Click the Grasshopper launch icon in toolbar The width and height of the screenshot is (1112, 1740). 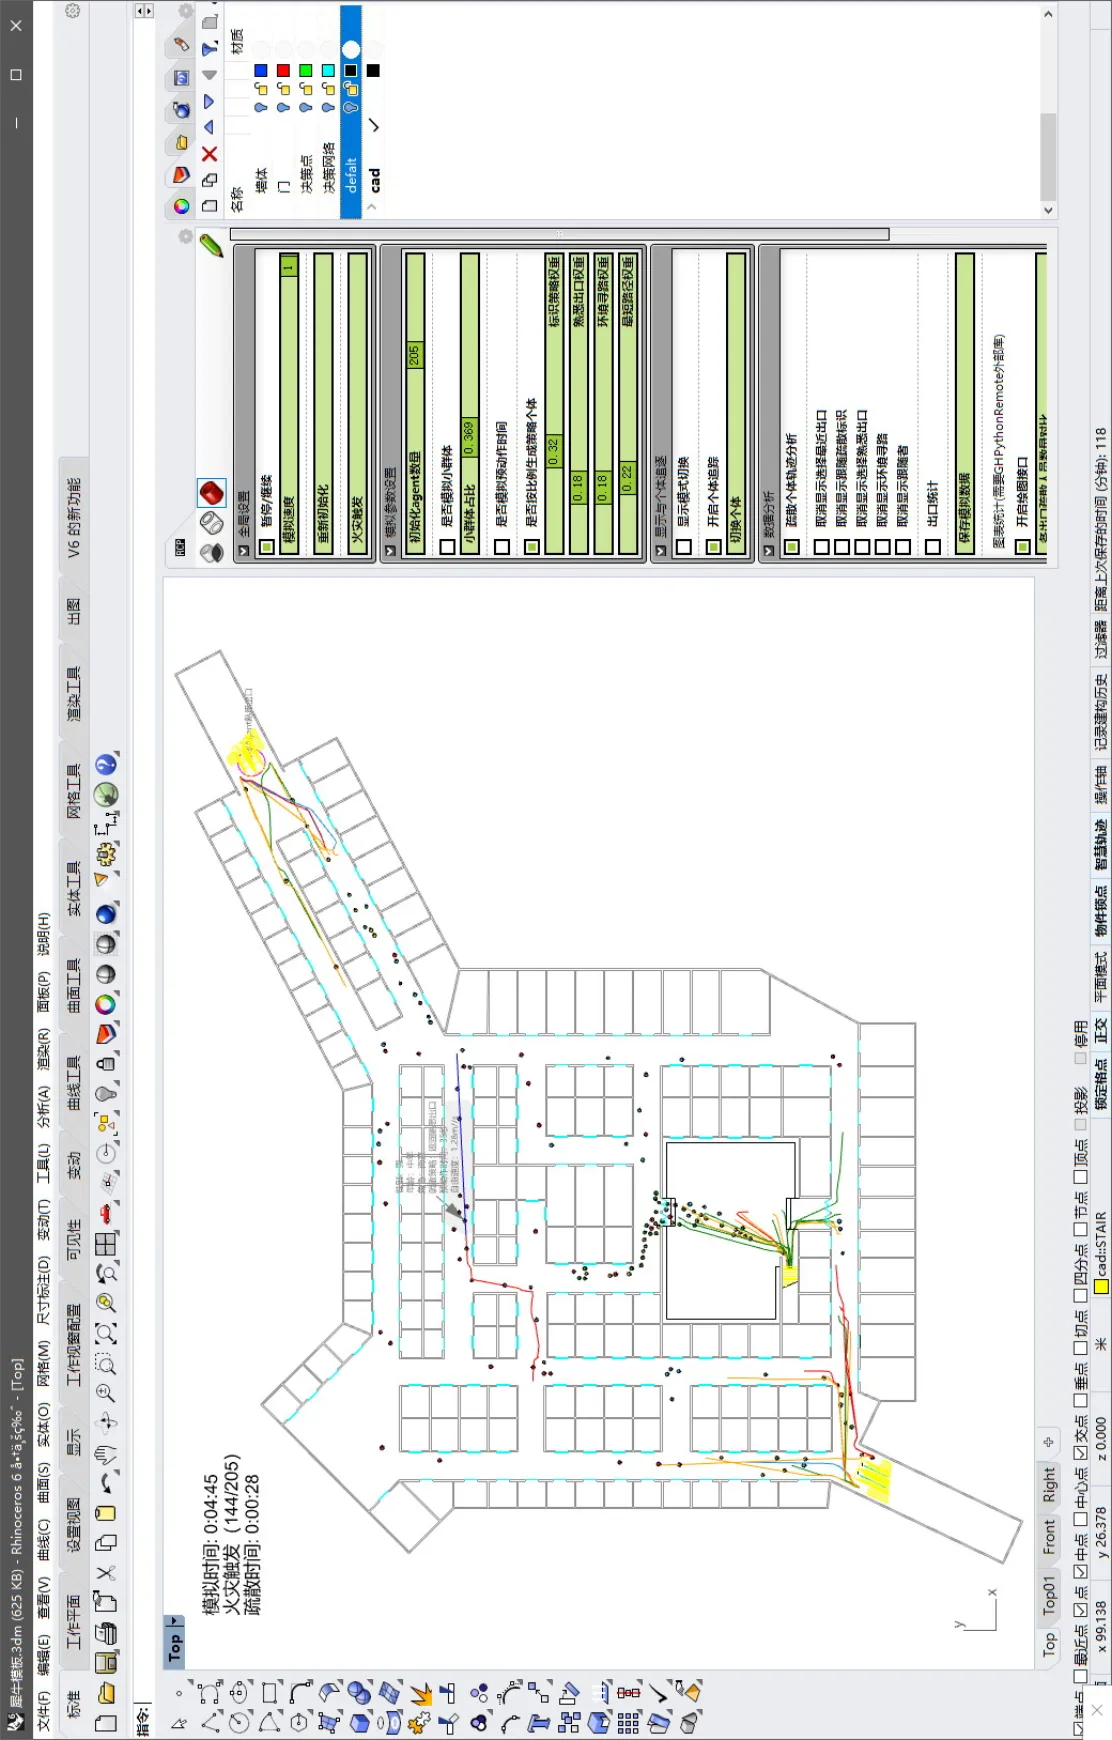pyautogui.click(x=106, y=795)
